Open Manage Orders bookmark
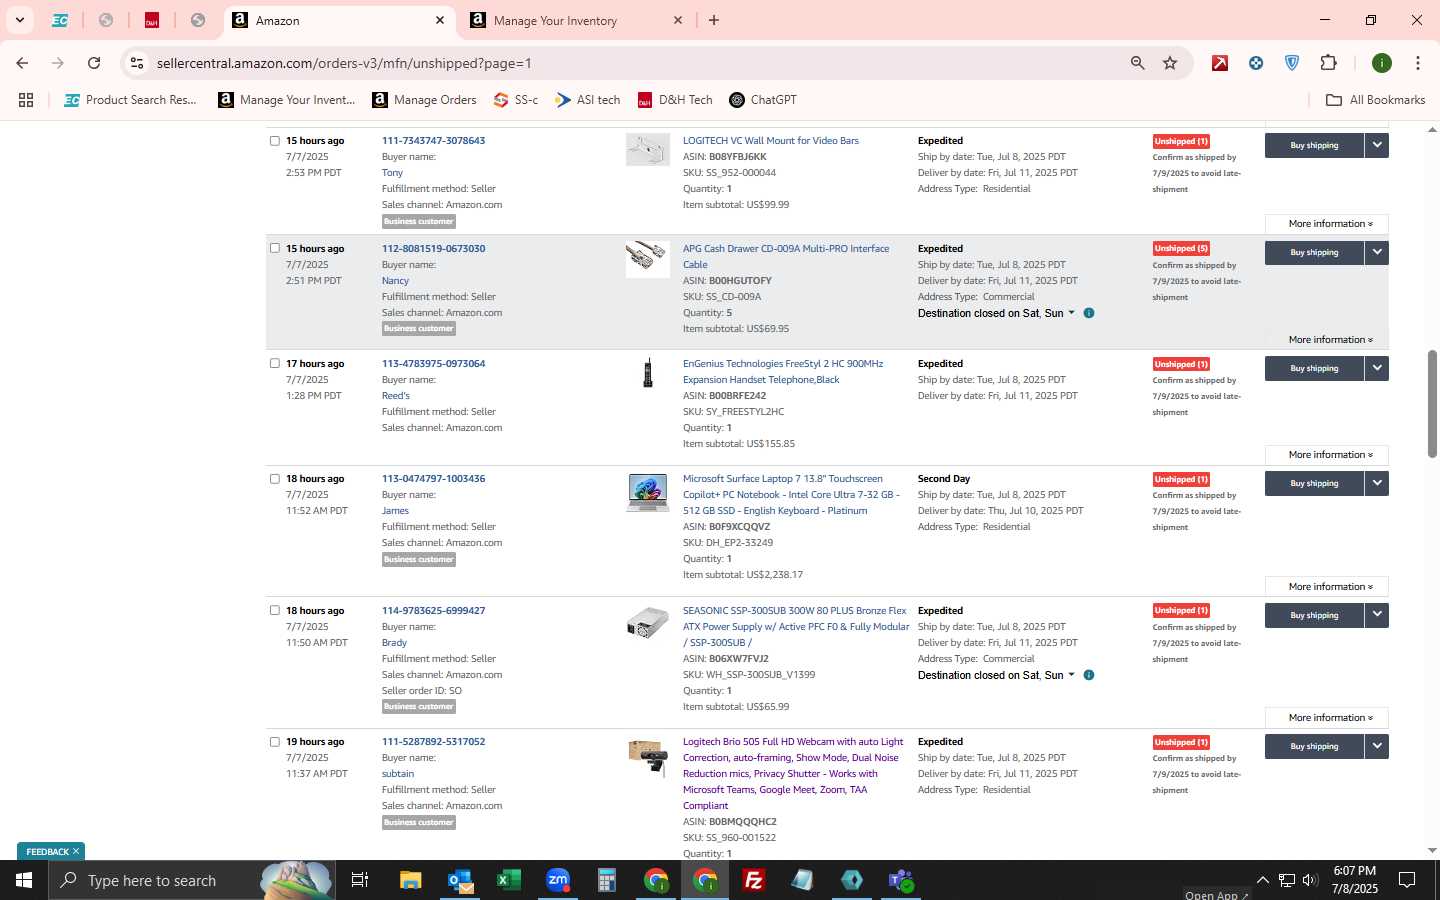This screenshot has height=900, width=1440. [x=424, y=100]
